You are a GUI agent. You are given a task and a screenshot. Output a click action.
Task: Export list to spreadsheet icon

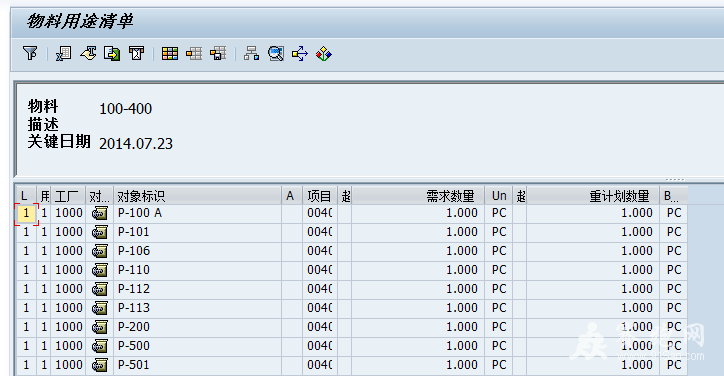pyautogui.click(x=64, y=54)
